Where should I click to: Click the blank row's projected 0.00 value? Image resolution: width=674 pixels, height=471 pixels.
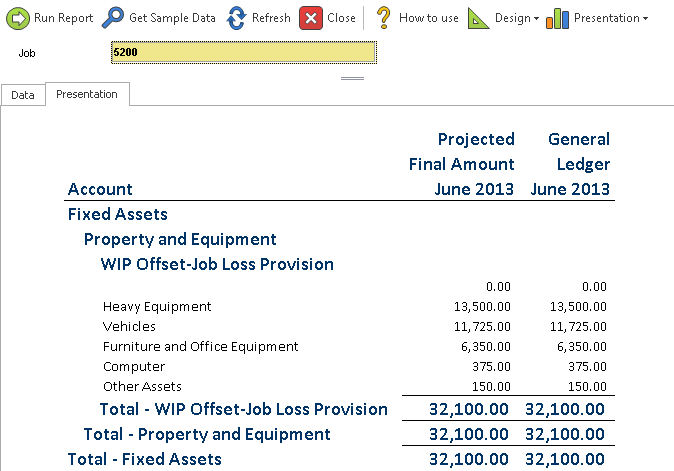(x=498, y=287)
